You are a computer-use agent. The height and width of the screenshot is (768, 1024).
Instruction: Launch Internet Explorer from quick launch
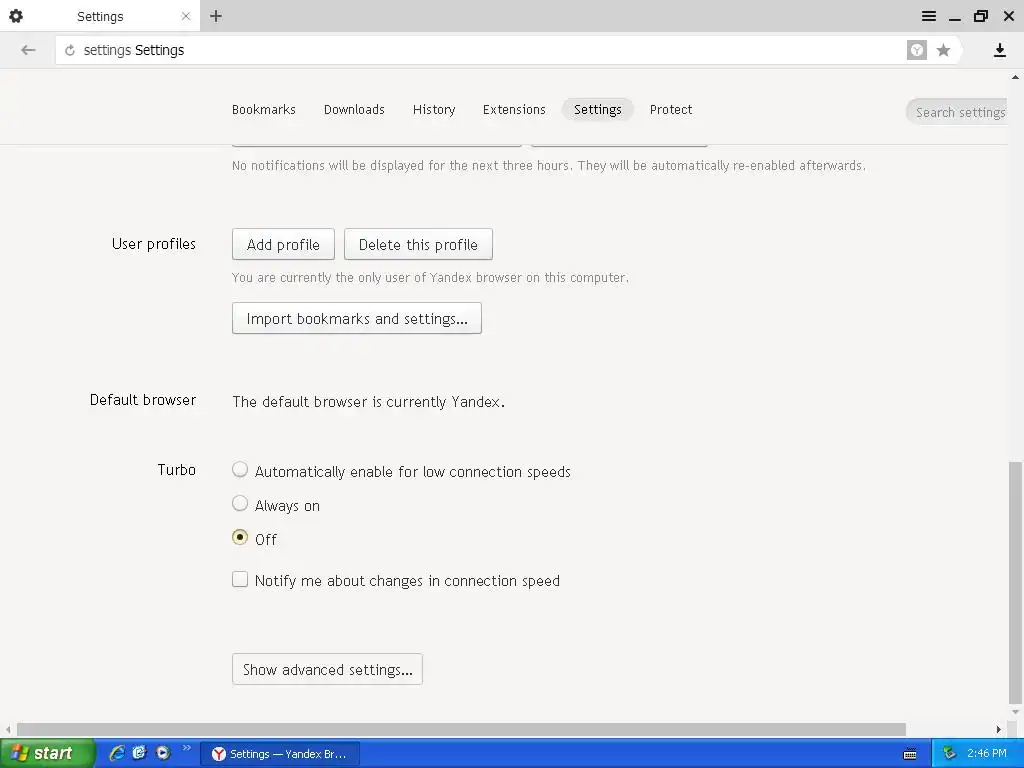coord(117,753)
